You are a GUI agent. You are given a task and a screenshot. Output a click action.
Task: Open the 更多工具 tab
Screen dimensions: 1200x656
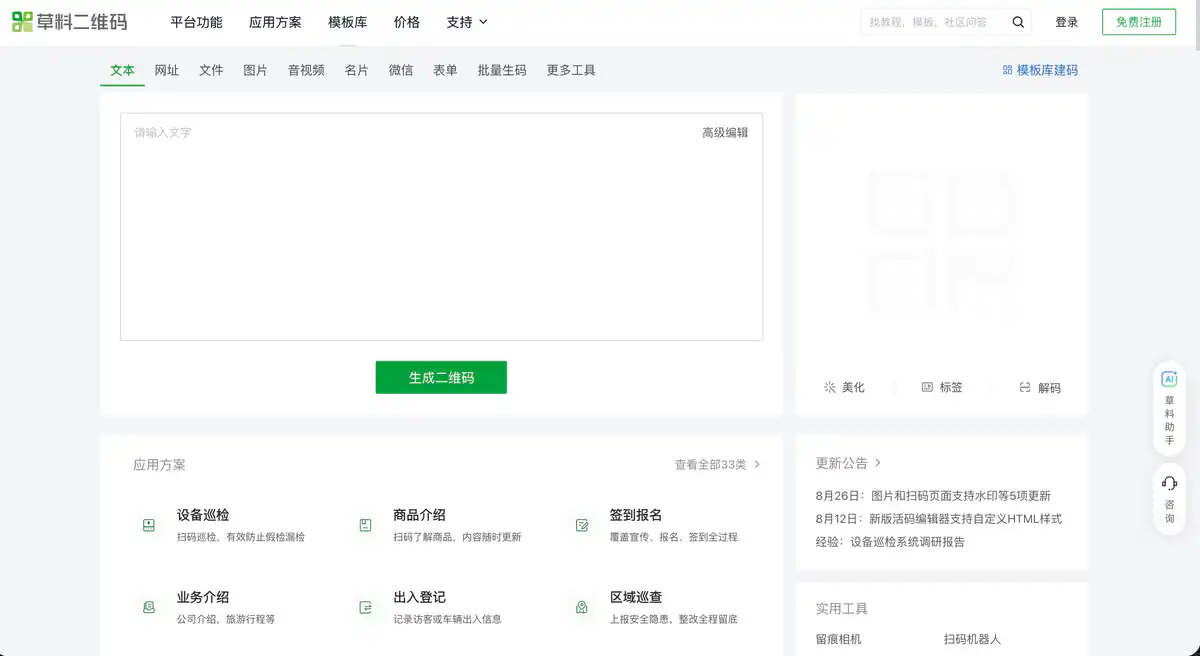(x=571, y=70)
